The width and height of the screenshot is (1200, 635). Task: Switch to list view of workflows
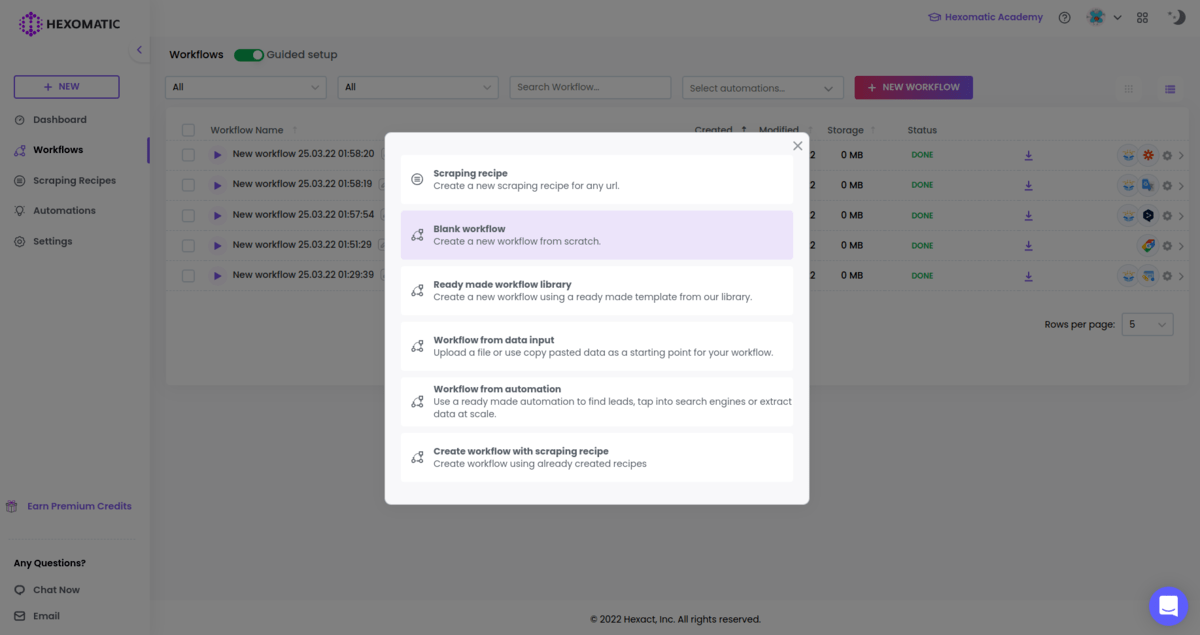tap(1169, 89)
